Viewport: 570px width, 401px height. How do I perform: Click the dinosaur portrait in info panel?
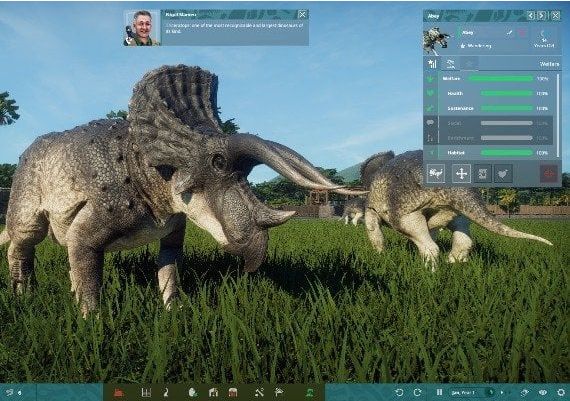[436, 40]
